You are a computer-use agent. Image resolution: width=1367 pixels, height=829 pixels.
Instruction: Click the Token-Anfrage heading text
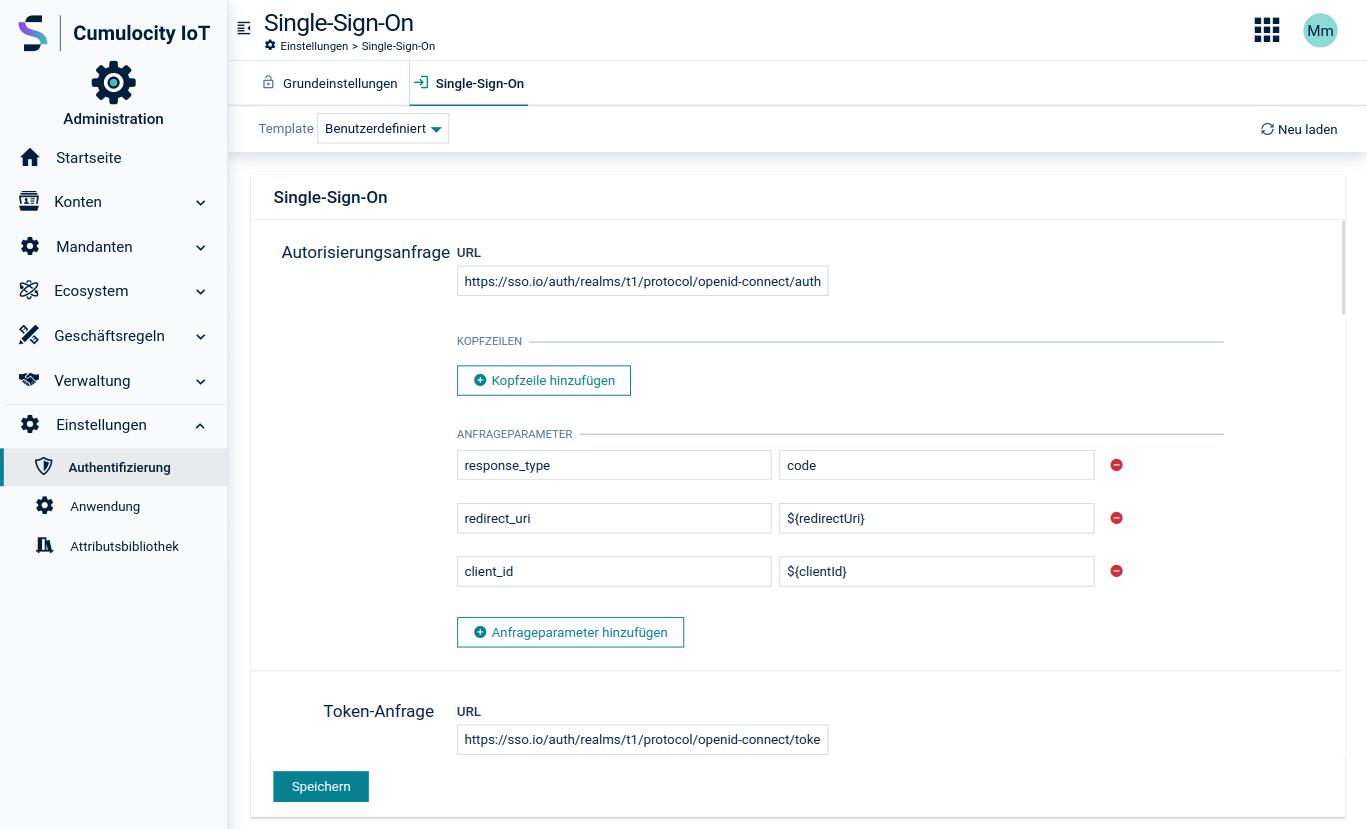(x=379, y=711)
